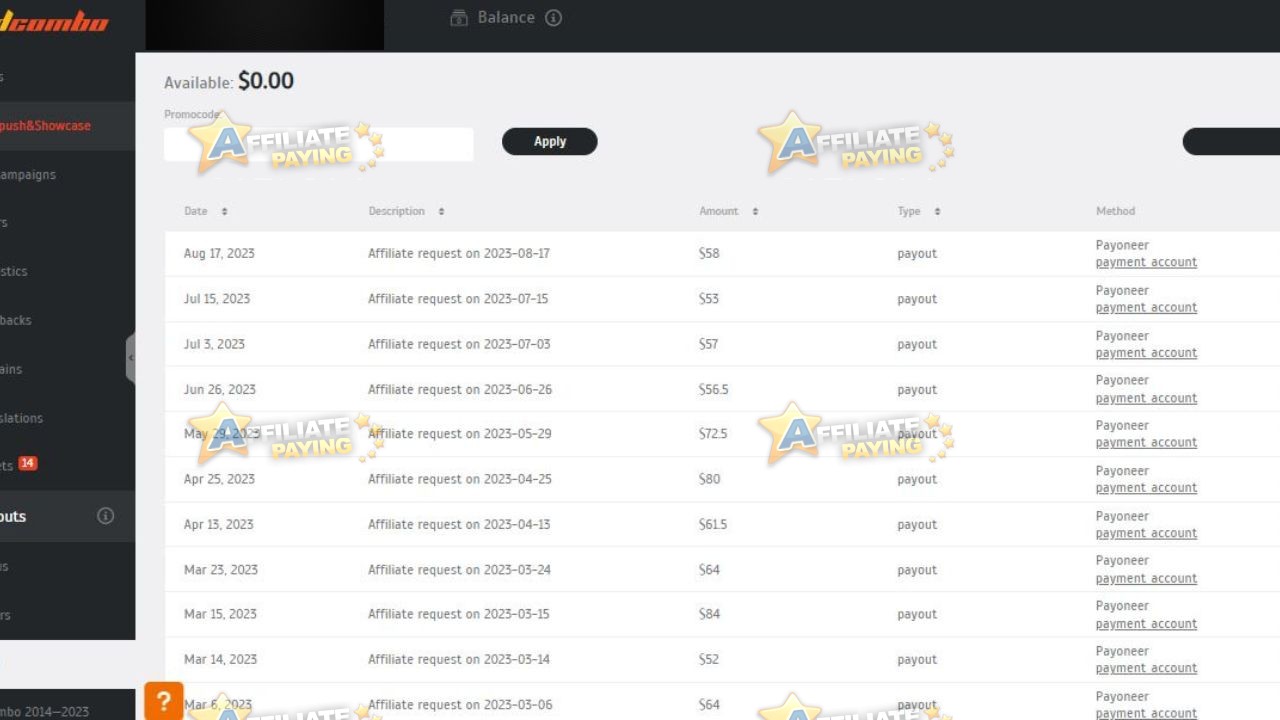Select the $57 amount cell

point(709,345)
